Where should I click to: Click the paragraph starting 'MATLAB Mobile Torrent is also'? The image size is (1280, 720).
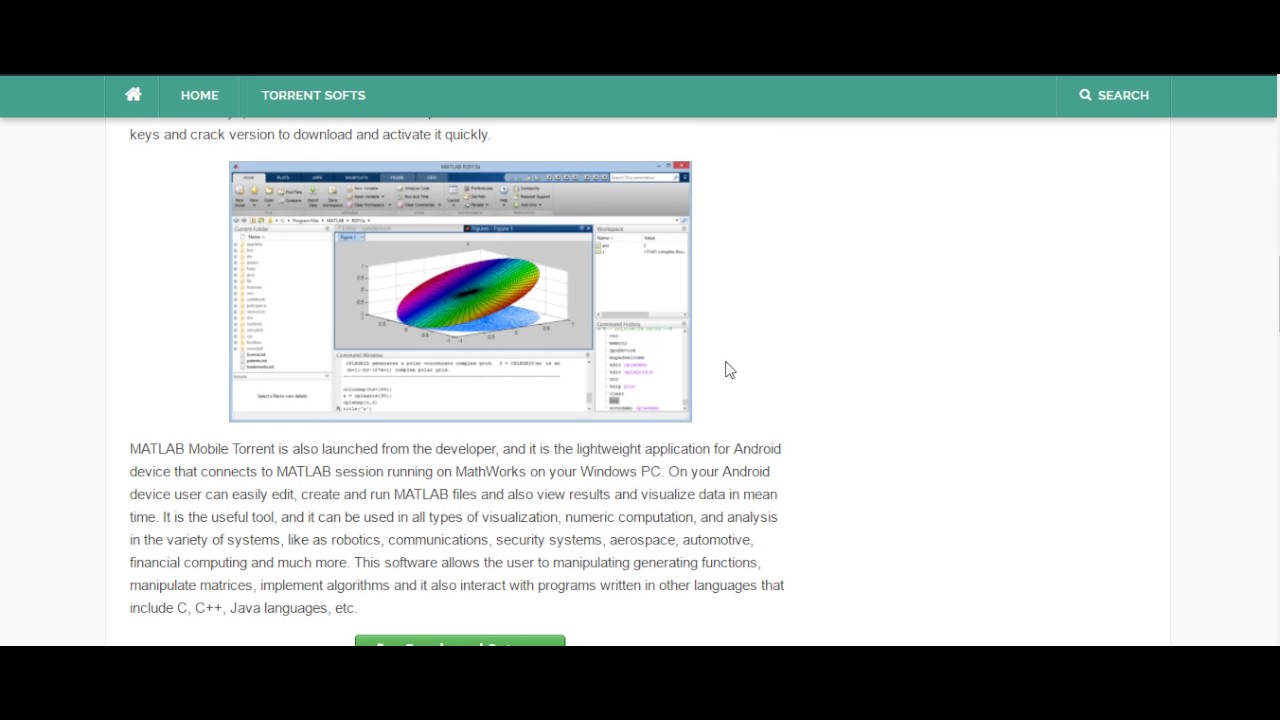(457, 528)
